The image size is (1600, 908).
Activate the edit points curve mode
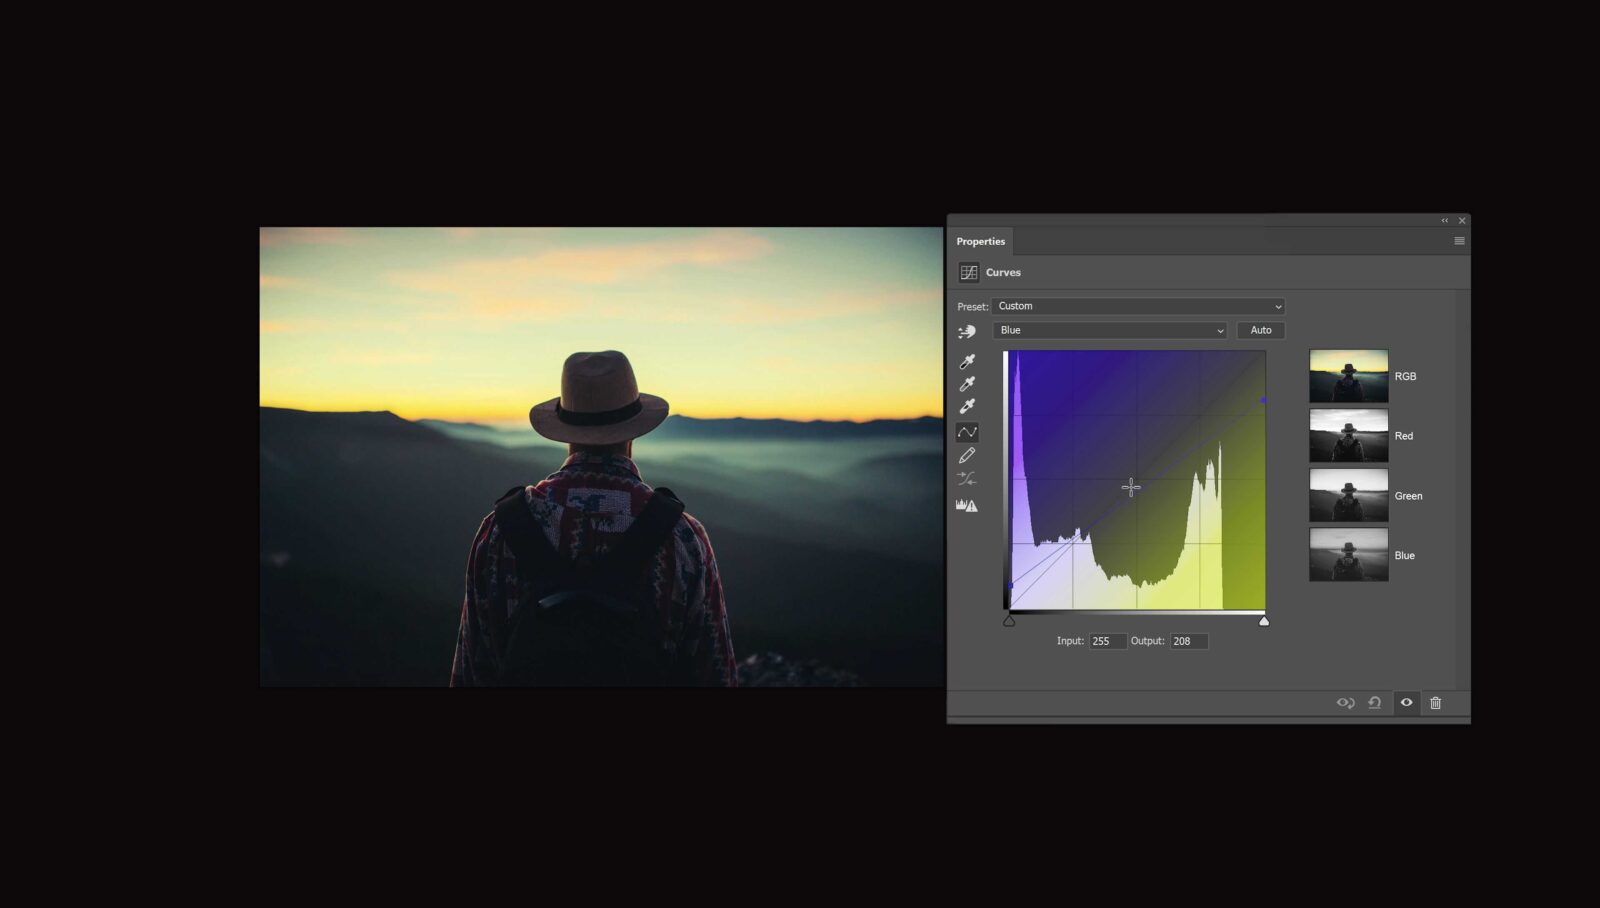coord(968,431)
